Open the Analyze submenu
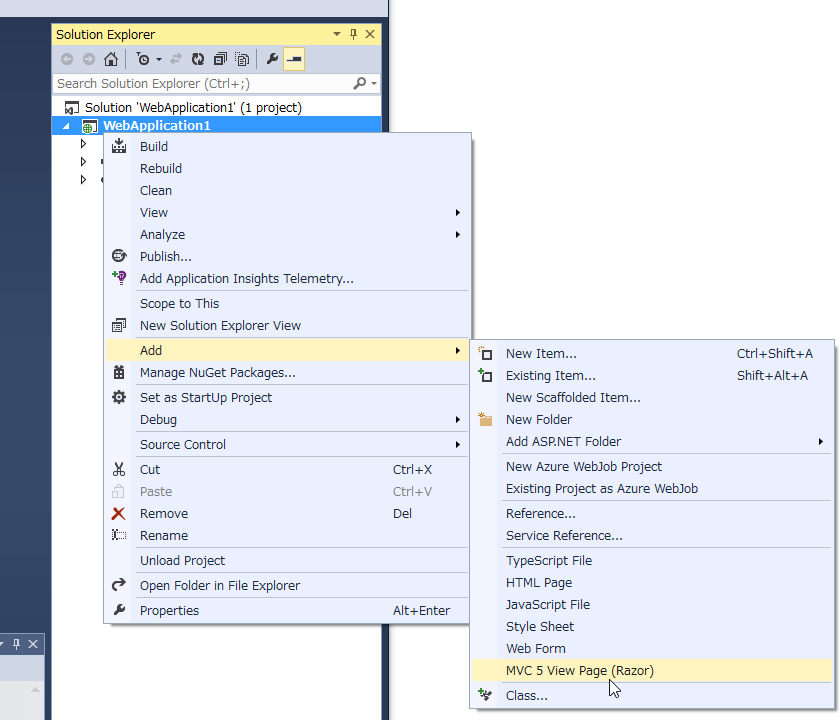Image resolution: width=840 pixels, height=720 pixels. [287, 234]
